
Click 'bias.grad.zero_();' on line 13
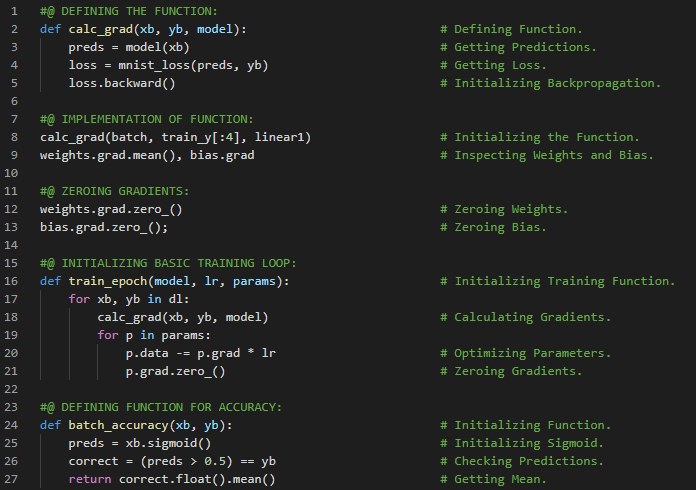click(x=104, y=227)
